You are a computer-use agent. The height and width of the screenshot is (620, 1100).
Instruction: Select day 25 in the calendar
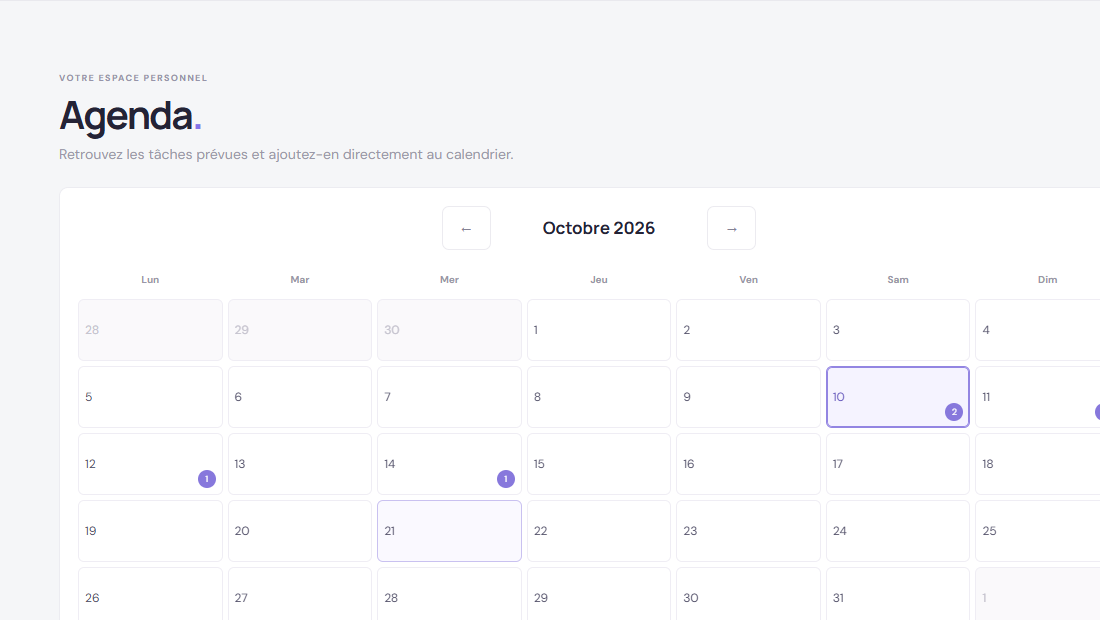[x=1038, y=531]
